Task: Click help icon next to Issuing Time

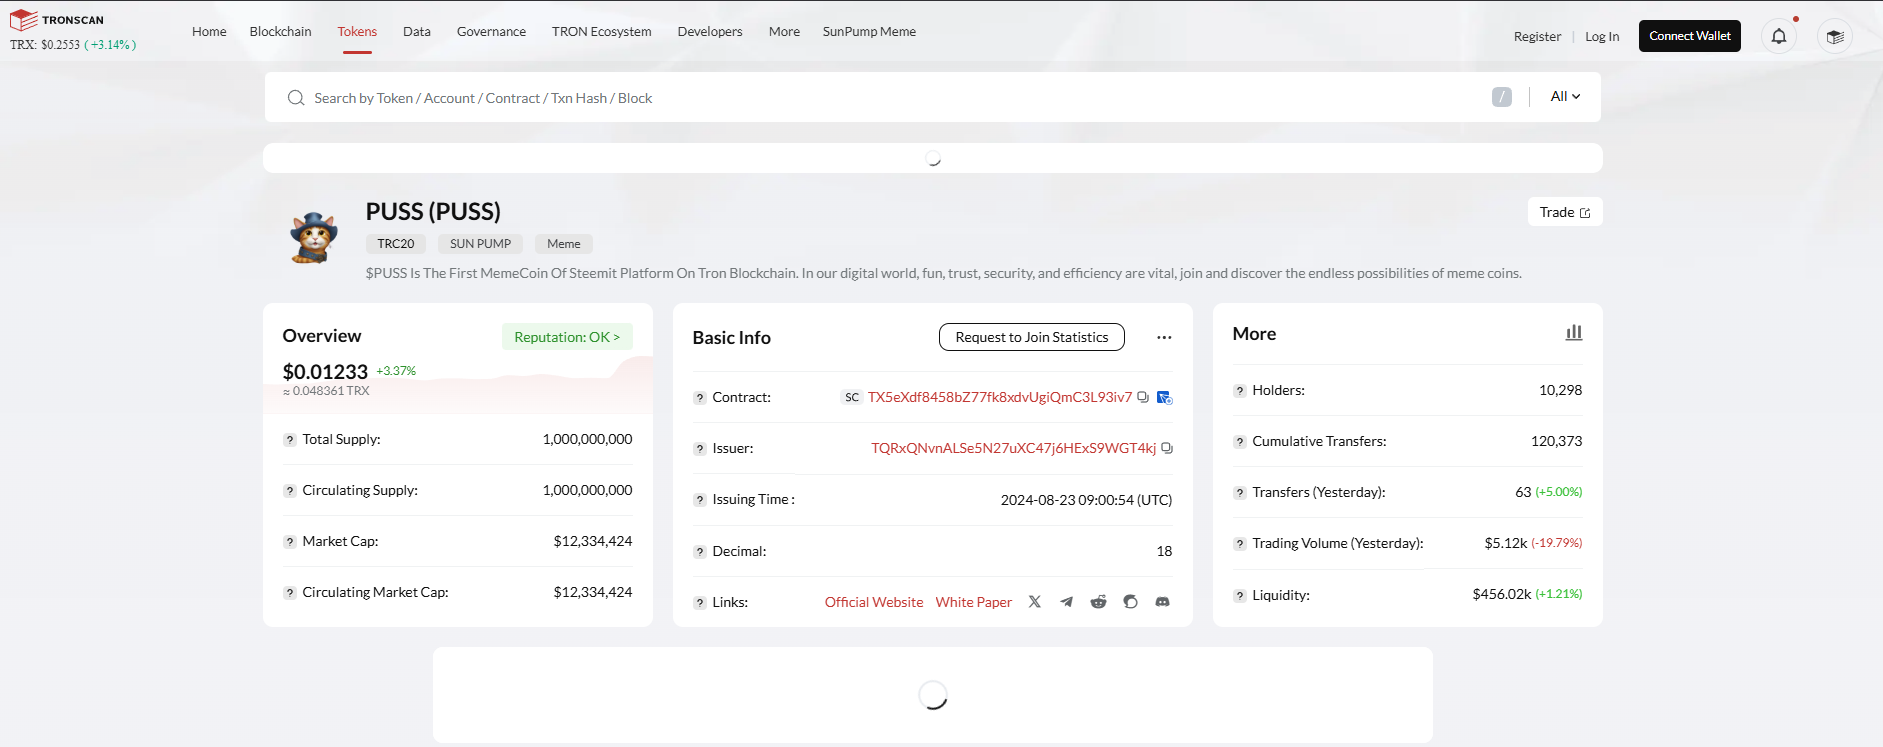Action: click(x=700, y=500)
